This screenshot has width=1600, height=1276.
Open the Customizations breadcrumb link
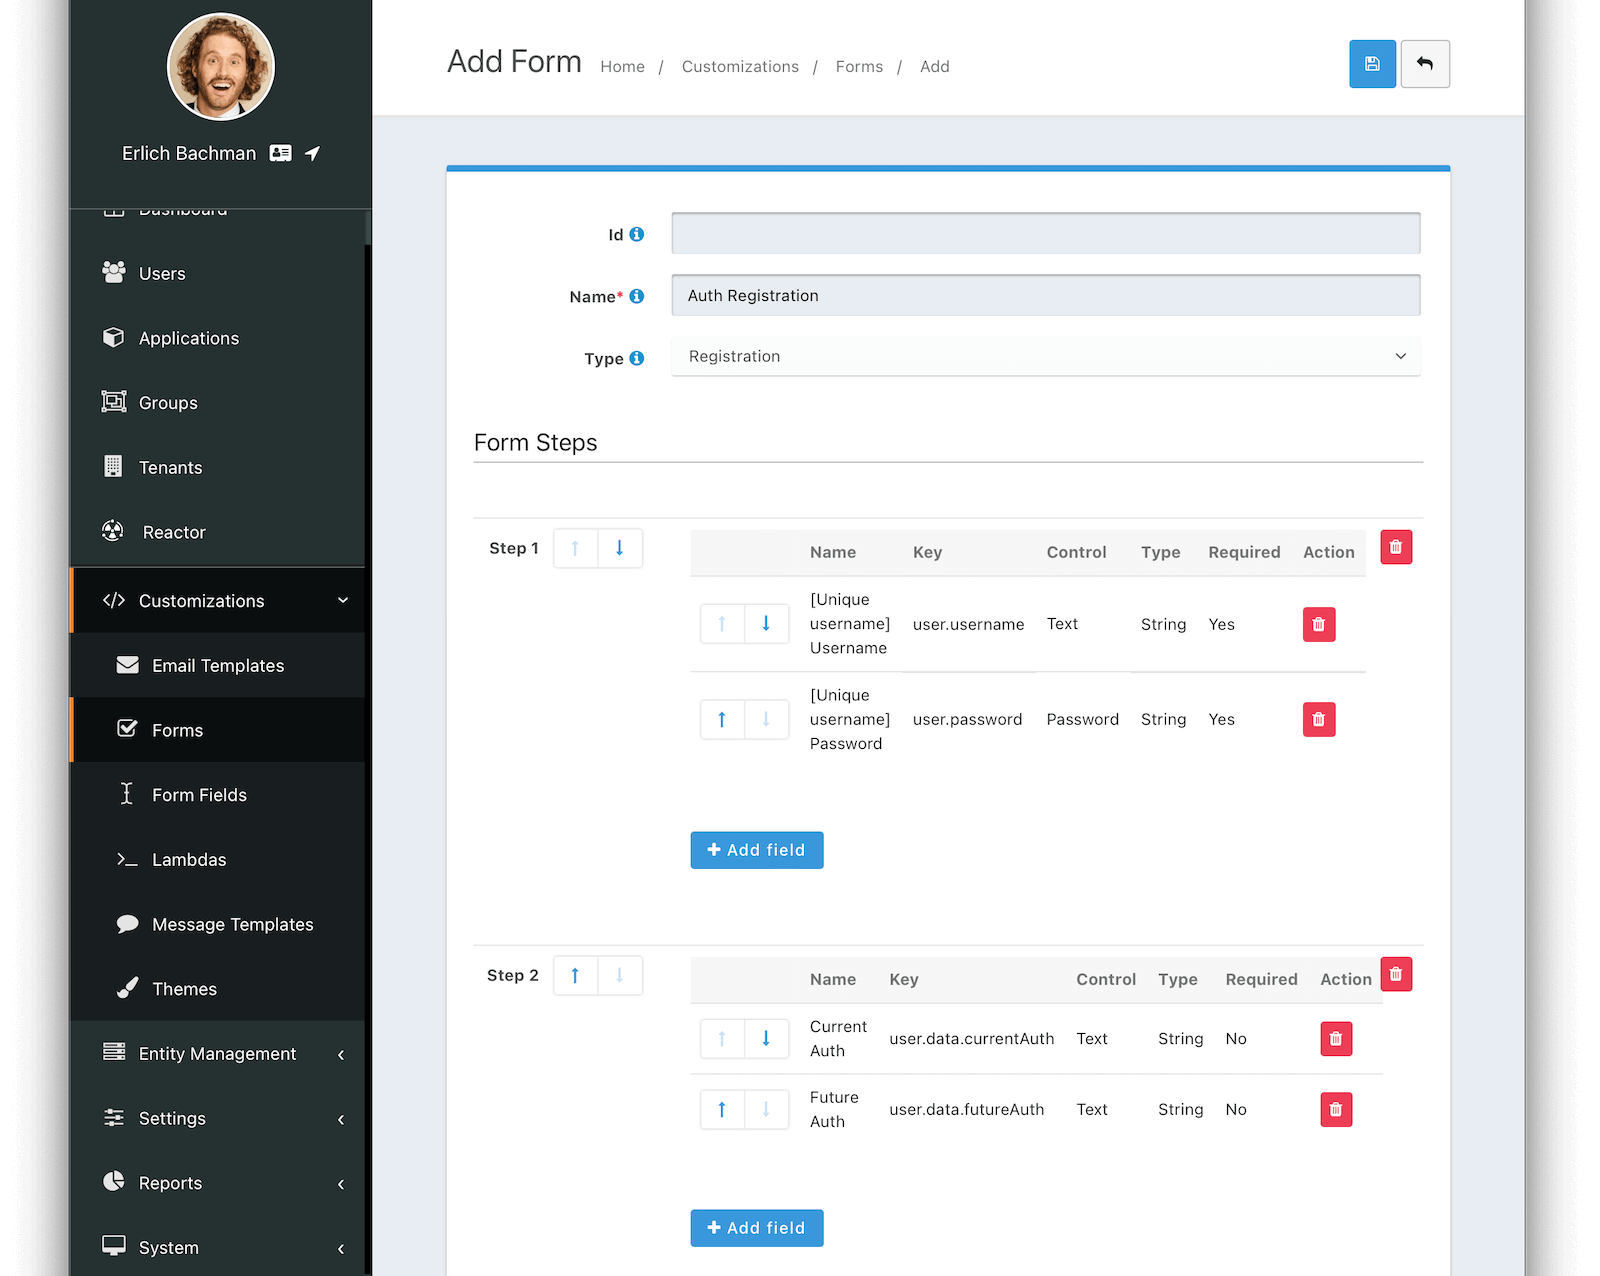[740, 66]
